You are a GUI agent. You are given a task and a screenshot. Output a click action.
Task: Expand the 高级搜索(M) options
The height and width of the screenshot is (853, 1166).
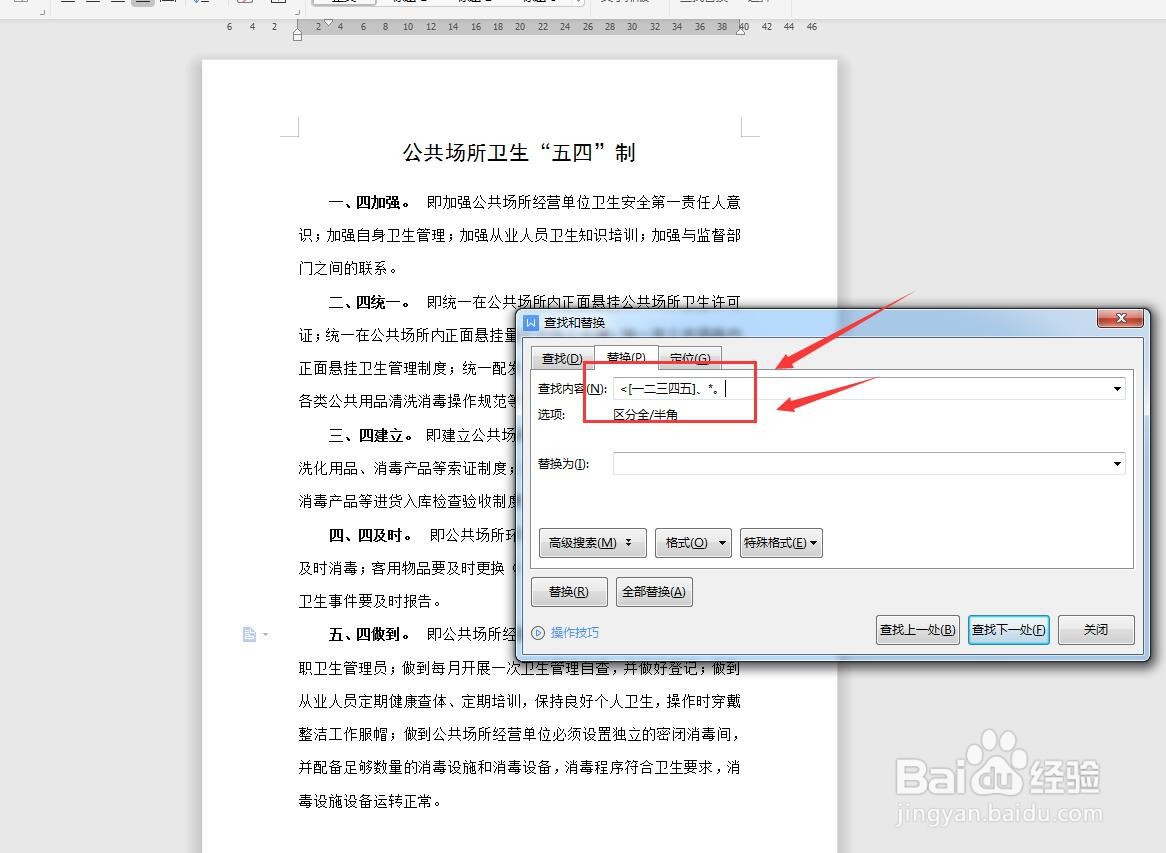(x=592, y=543)
